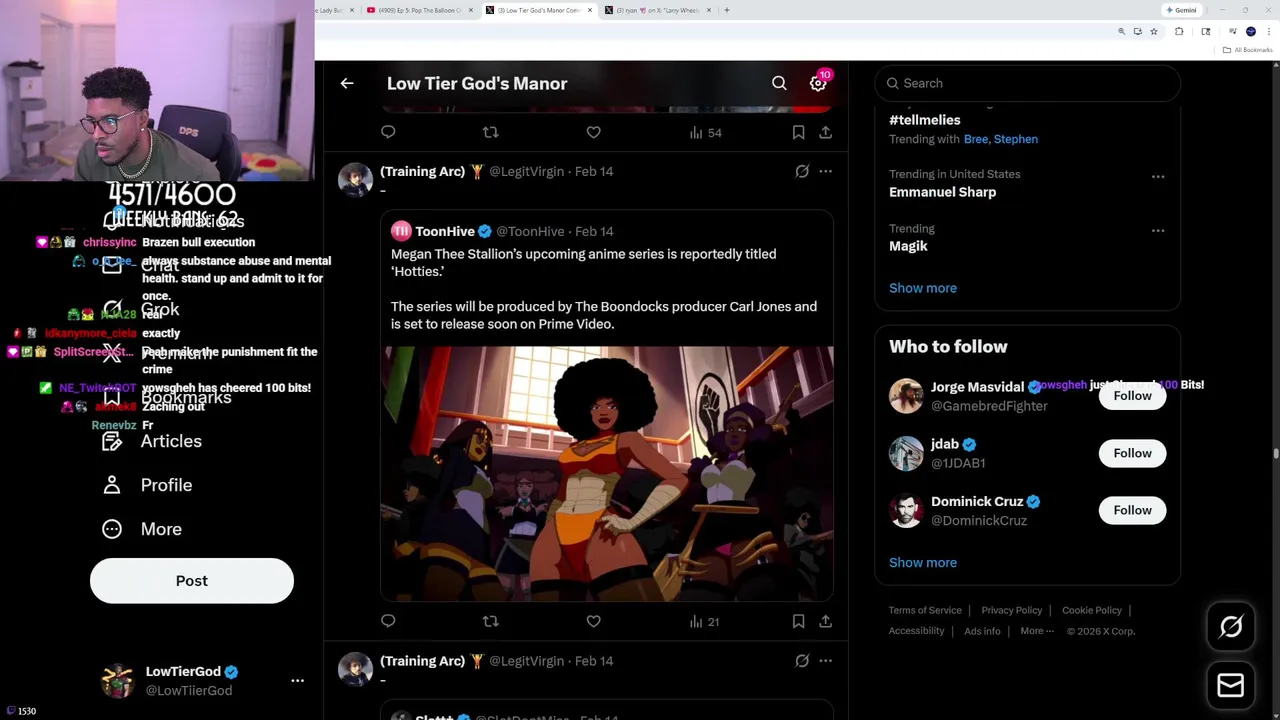
Task: Open Articles in the left sidebar
Action: 152,441
